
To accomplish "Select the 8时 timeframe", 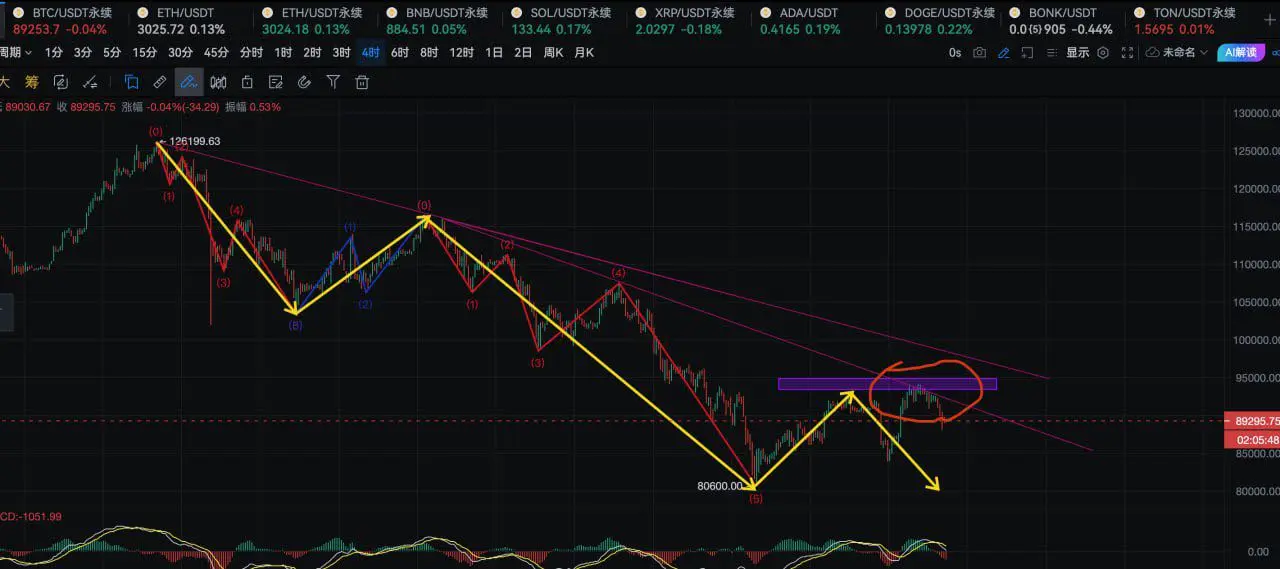I will 429,52.
